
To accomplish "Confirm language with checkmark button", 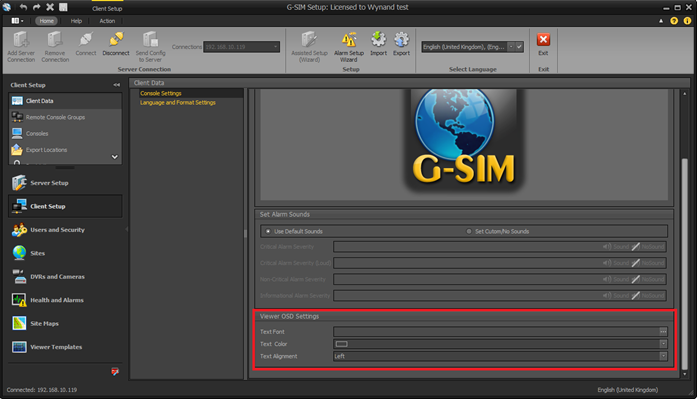I will pyautogui.click(x=519, y=47).
